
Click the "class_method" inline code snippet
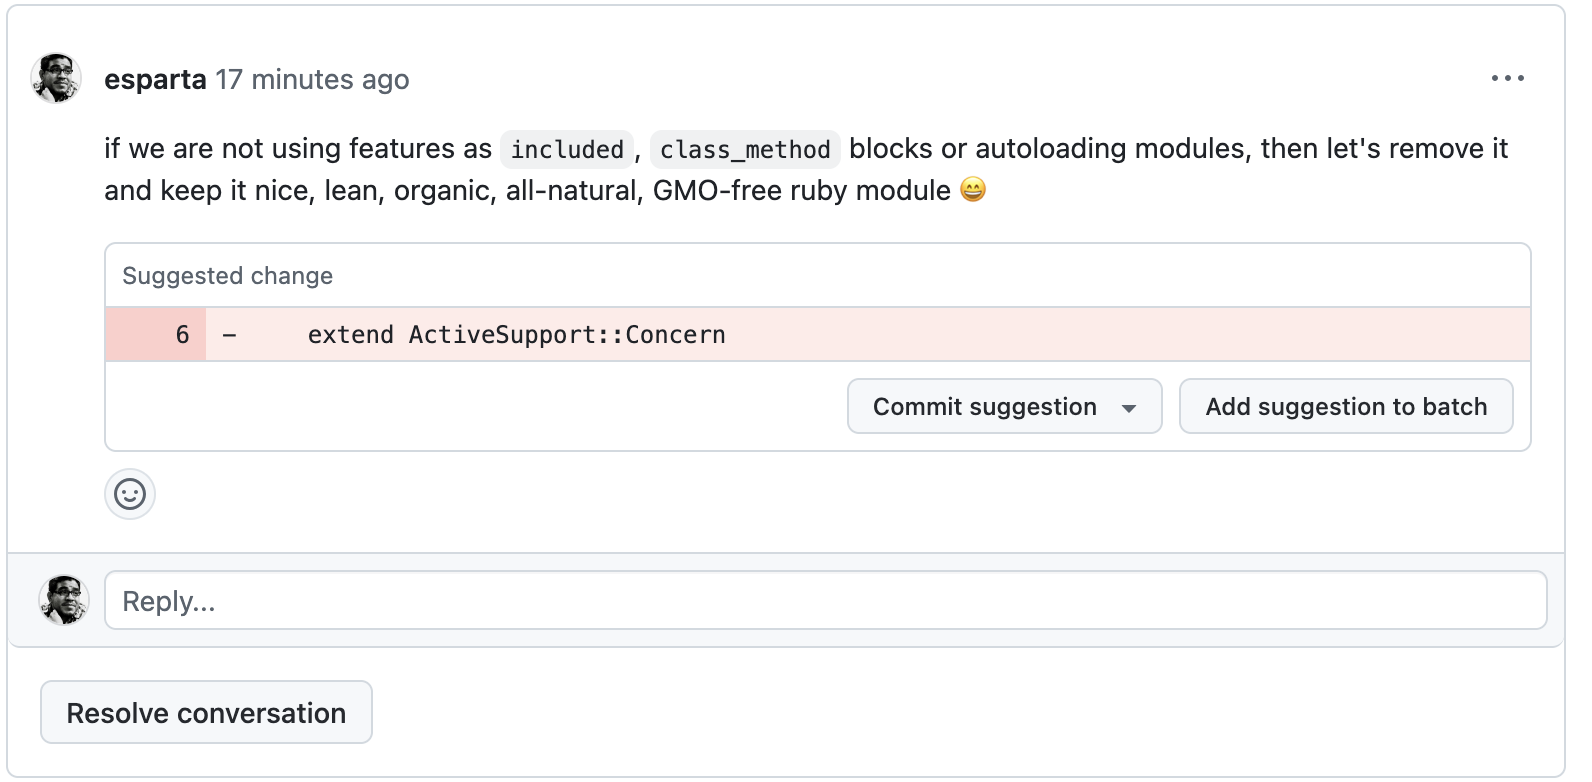[745, 149]
